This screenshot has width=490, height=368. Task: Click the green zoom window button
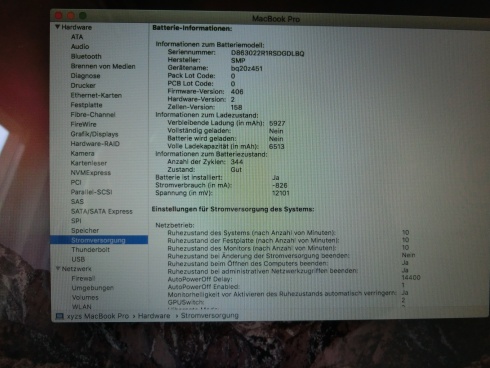click(x=83, y=15)
